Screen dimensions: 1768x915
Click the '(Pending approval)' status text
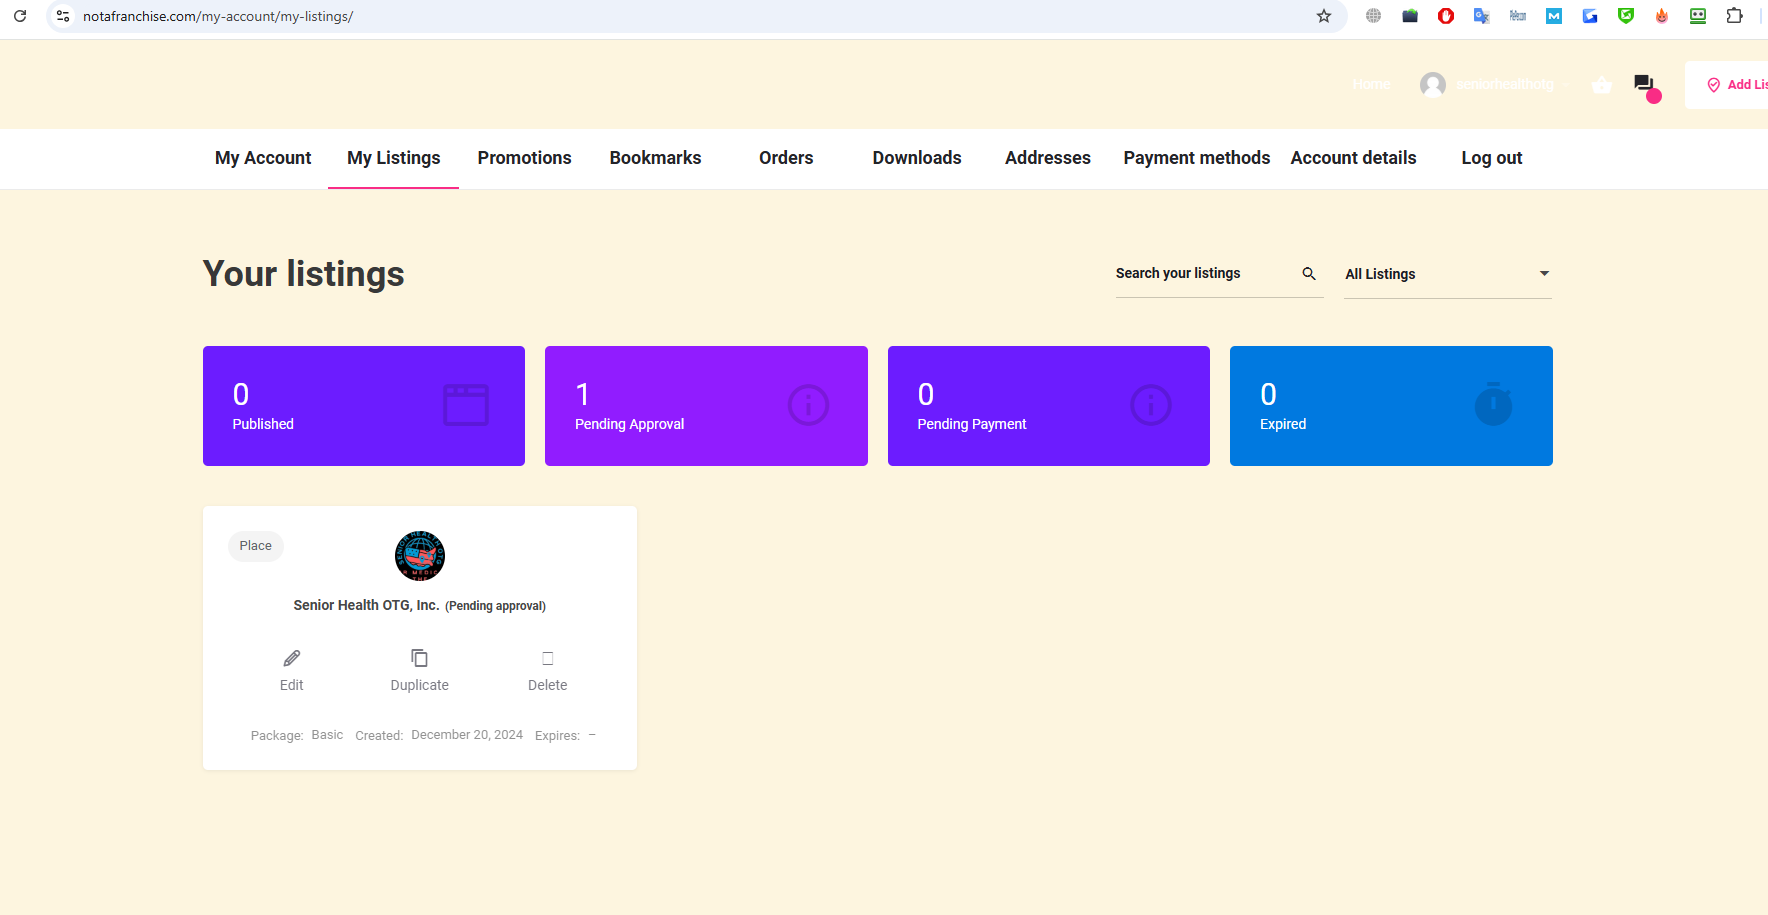coord(496,606)
